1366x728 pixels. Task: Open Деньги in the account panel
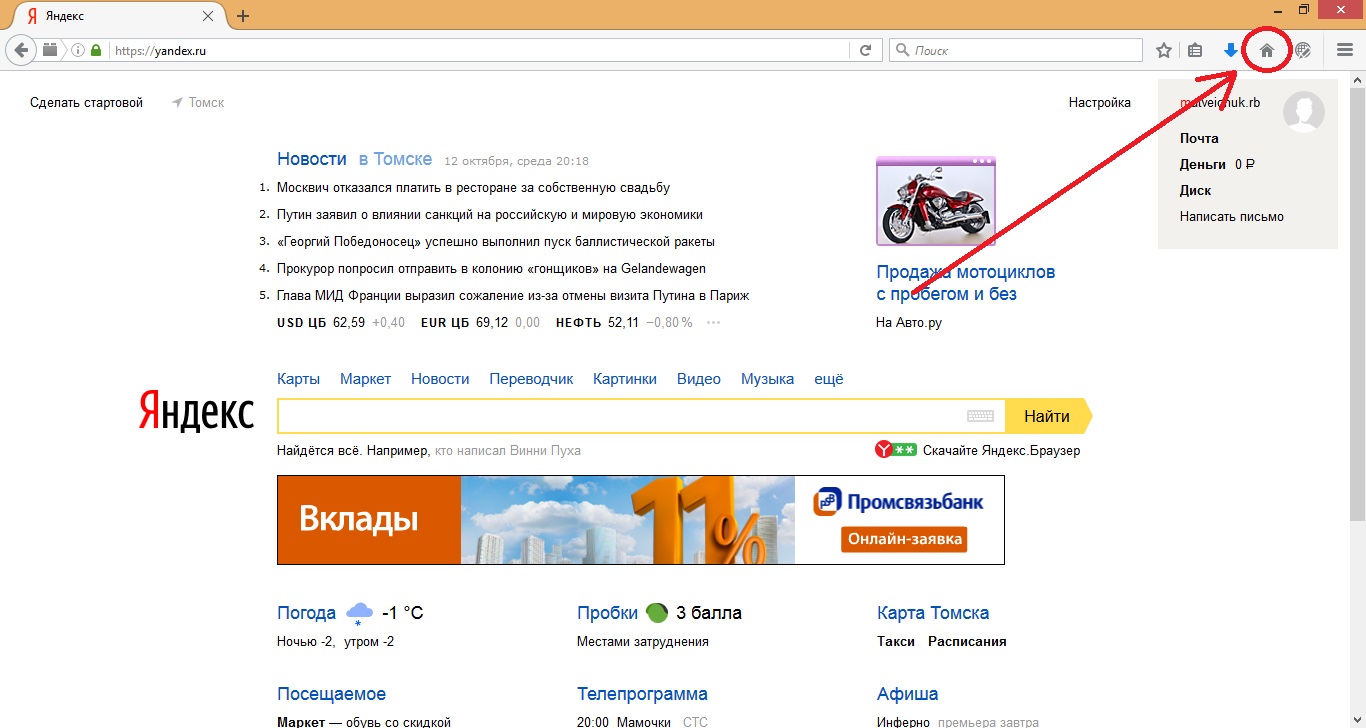coord(1202,165)
